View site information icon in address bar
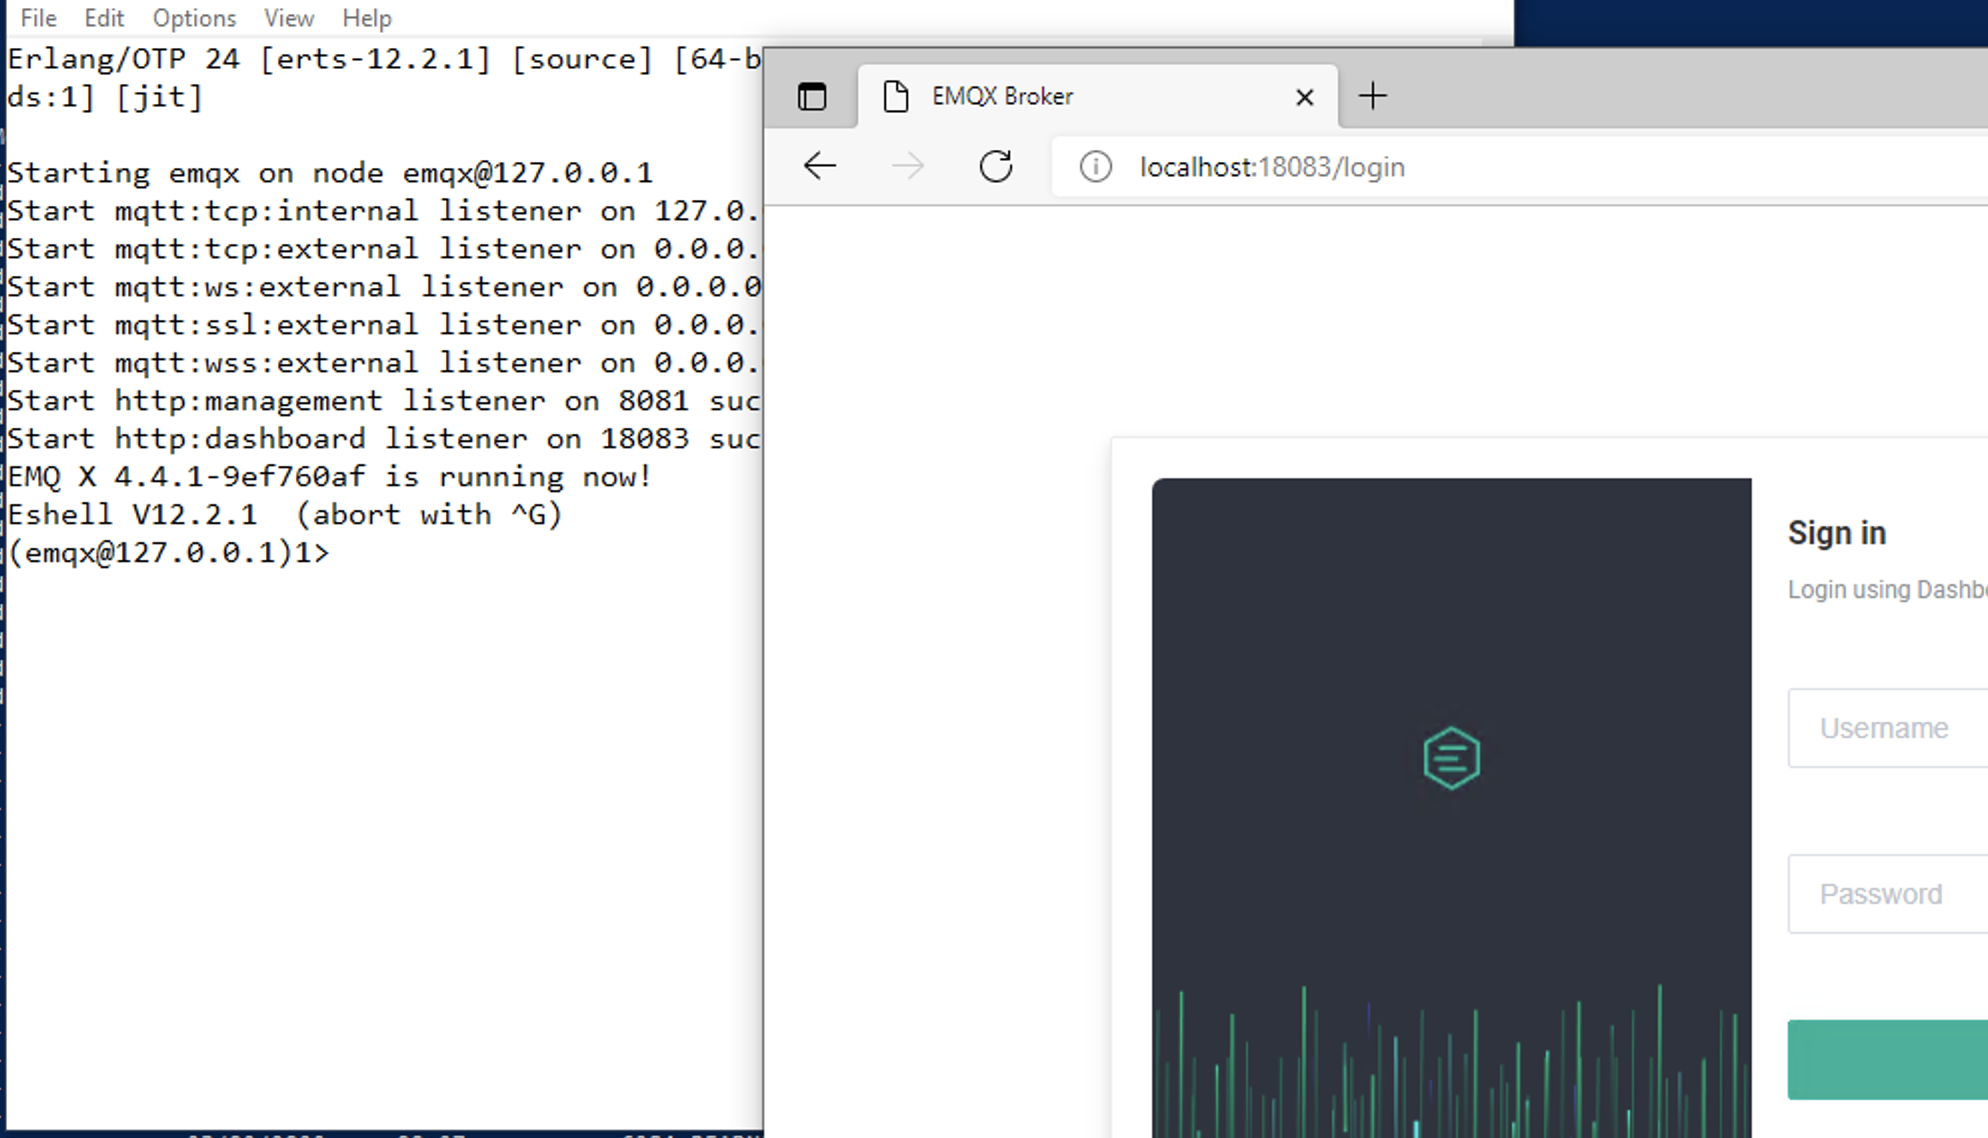Image resolution: width=1988 pixels, height=1138 pixels. (1095, 167)
